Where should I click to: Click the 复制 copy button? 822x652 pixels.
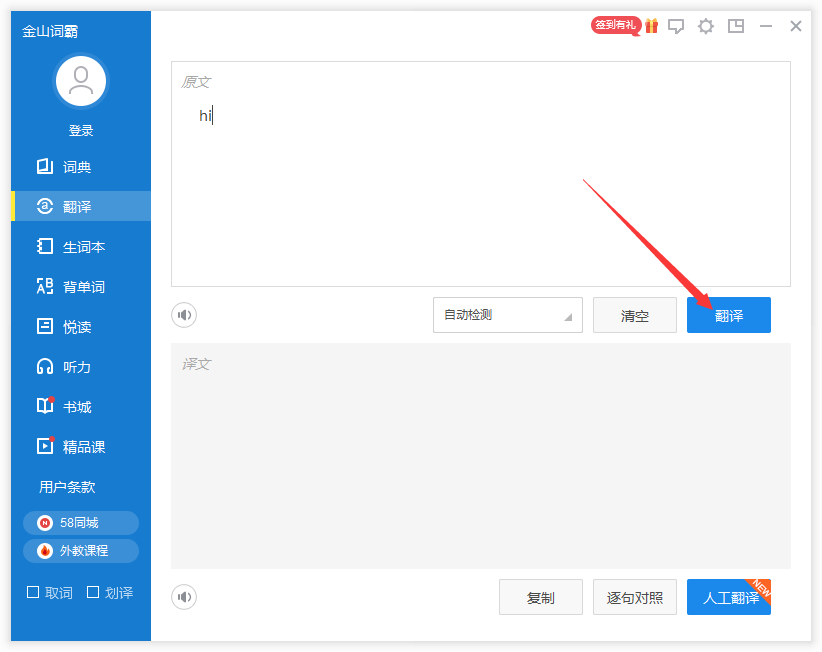(x=540, y=597)
